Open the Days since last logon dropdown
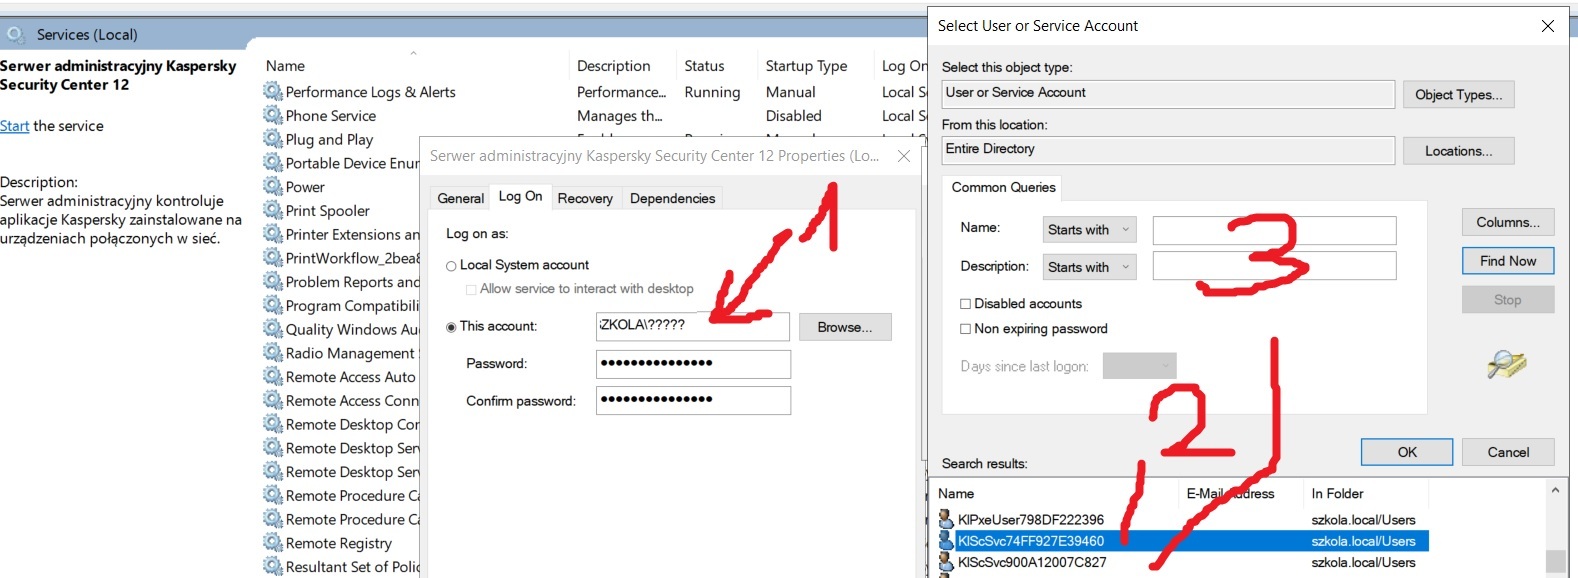The height and width of the screenshot is (578, 1578). 1139,366
